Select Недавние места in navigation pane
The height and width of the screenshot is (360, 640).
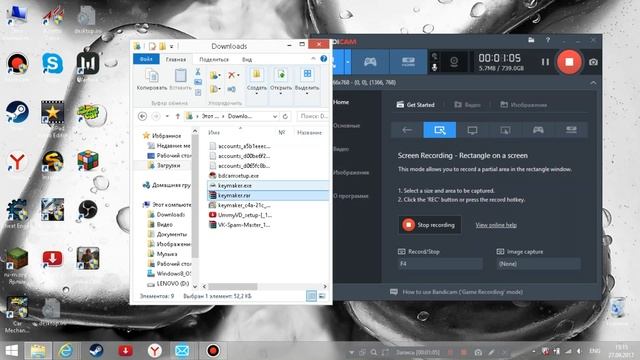click(169, 145)
